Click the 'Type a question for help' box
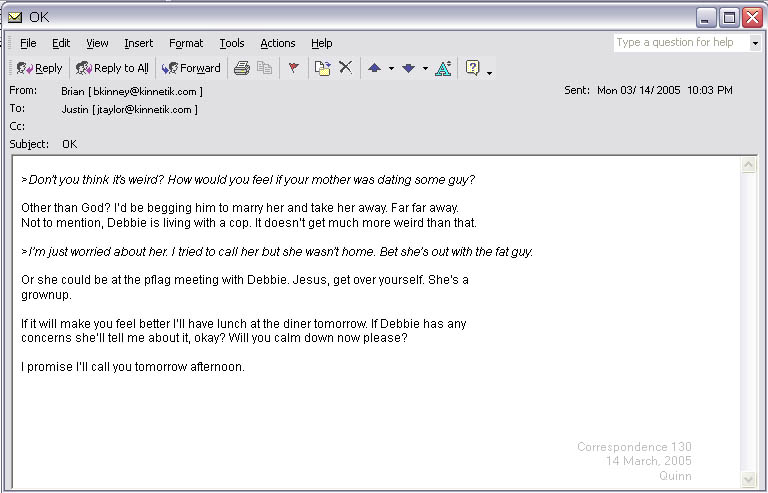Screen dimensions: 768x493 click(681, 43)
